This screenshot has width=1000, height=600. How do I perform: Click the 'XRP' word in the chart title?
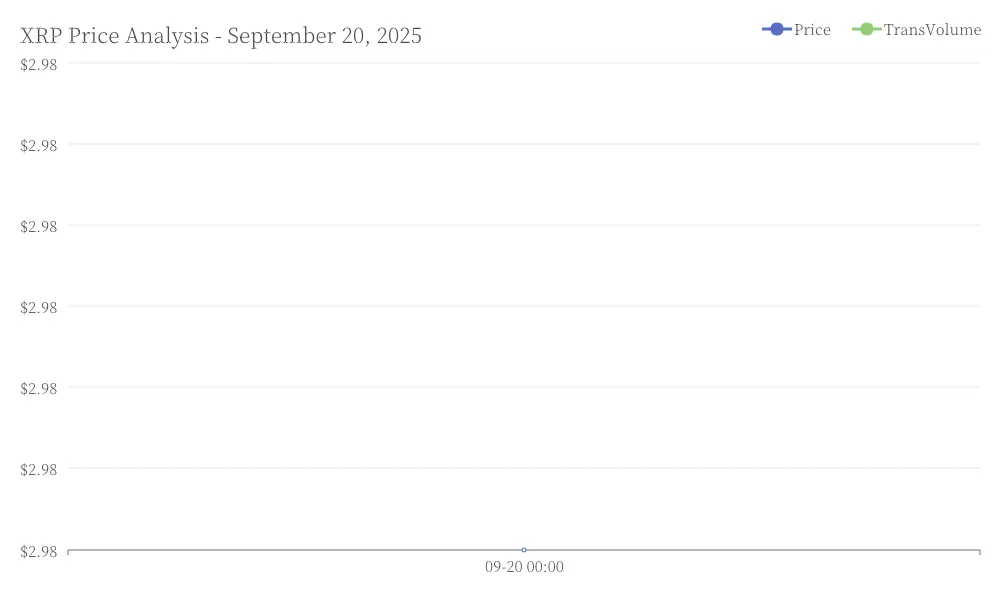tap(41, 36)
